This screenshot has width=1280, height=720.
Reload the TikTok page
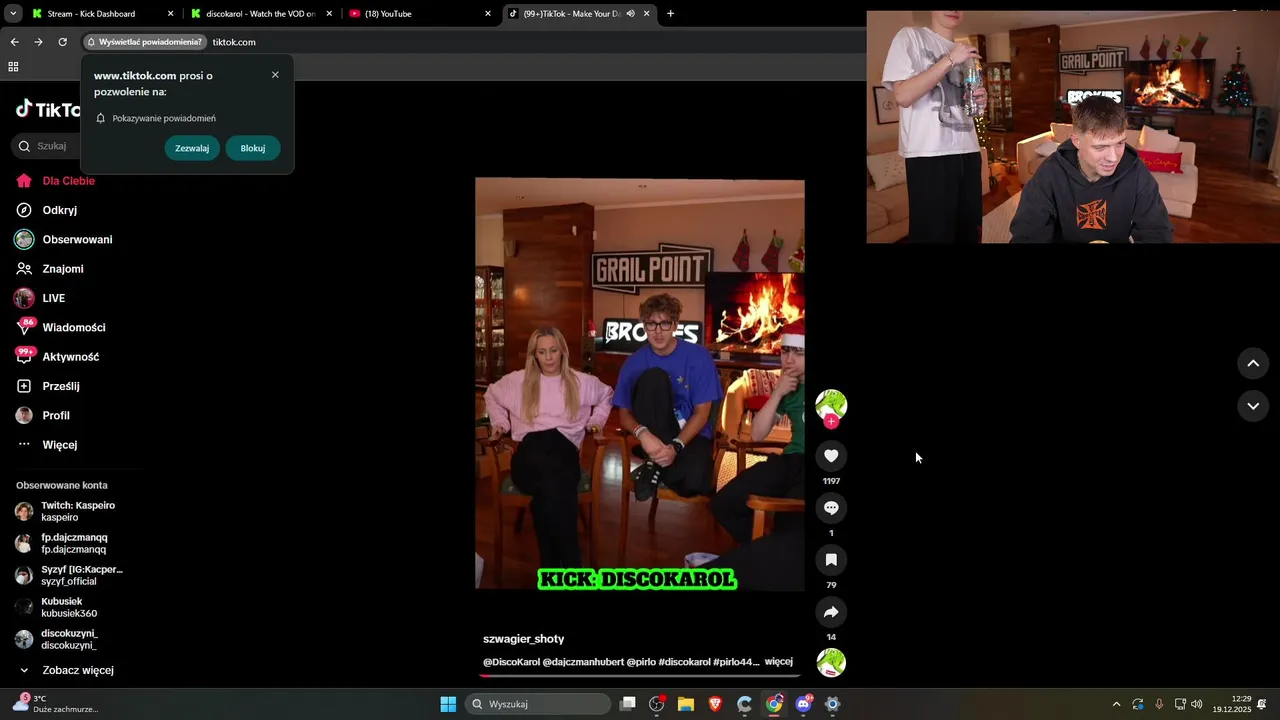point(62,42)
